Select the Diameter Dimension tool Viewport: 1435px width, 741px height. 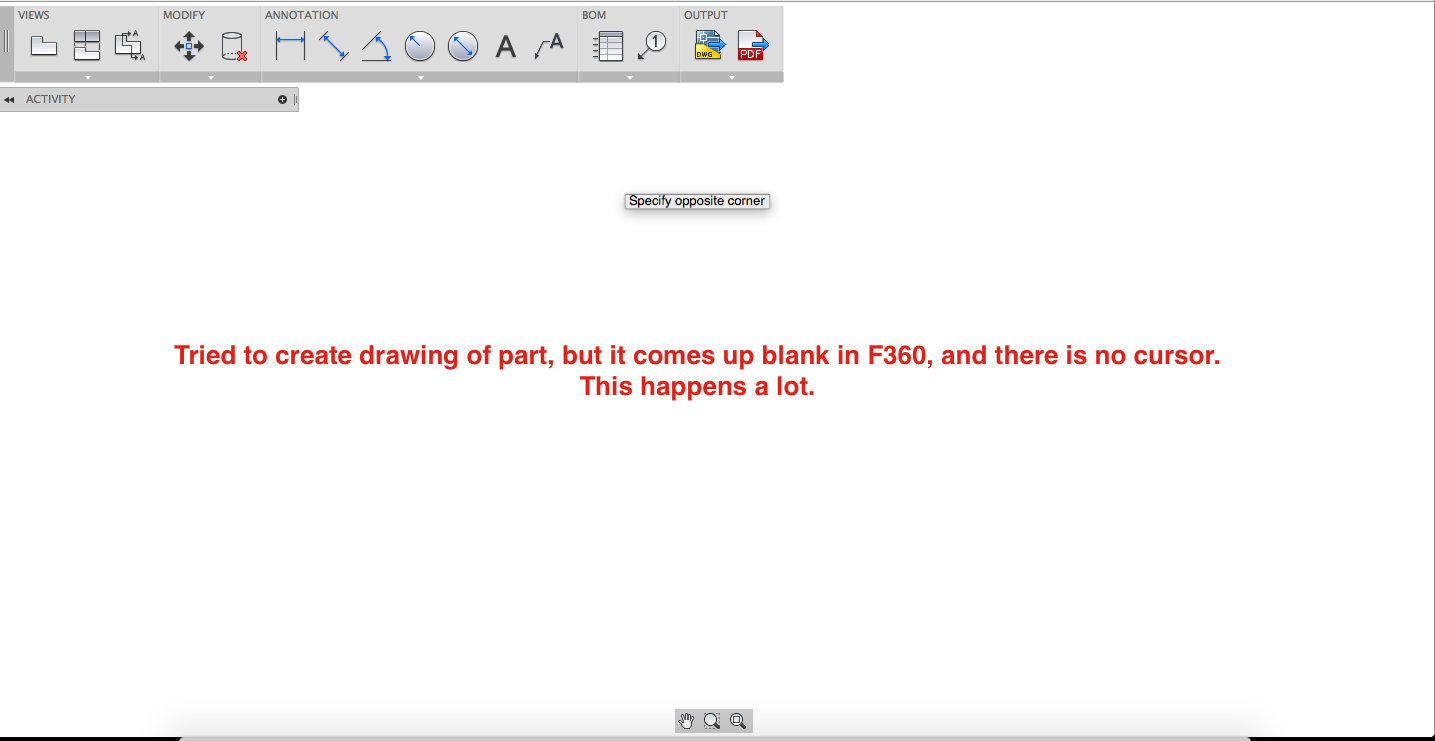pos(463,46)
